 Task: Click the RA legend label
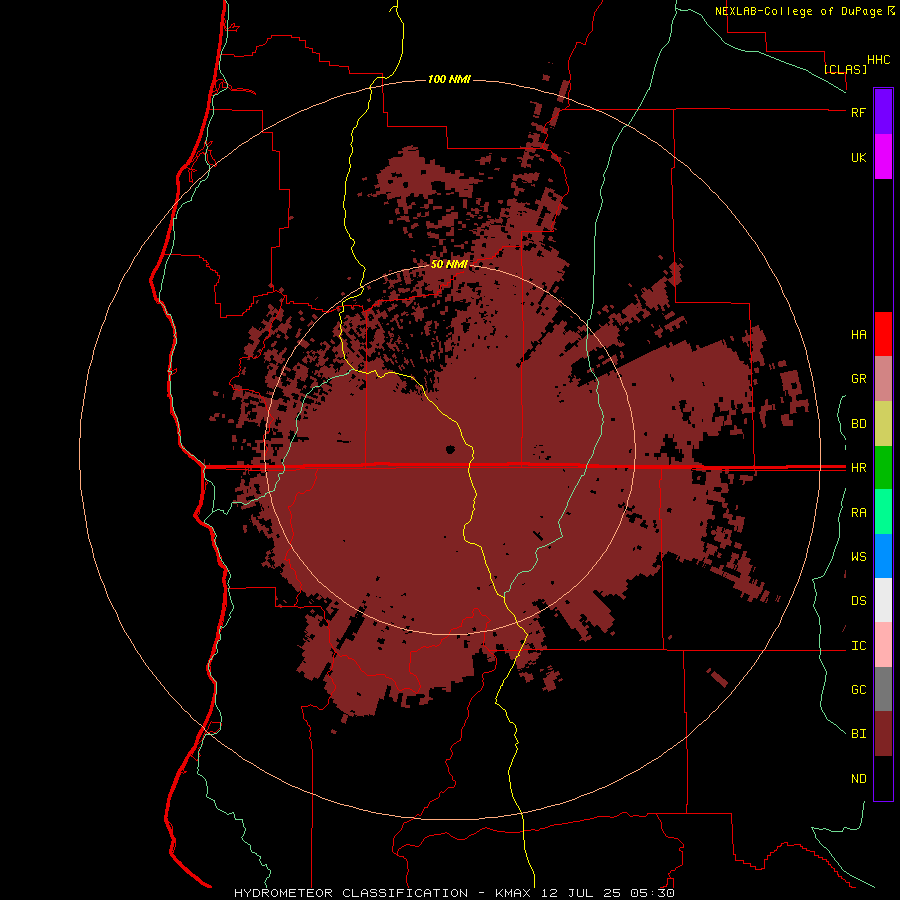[858, 513]
